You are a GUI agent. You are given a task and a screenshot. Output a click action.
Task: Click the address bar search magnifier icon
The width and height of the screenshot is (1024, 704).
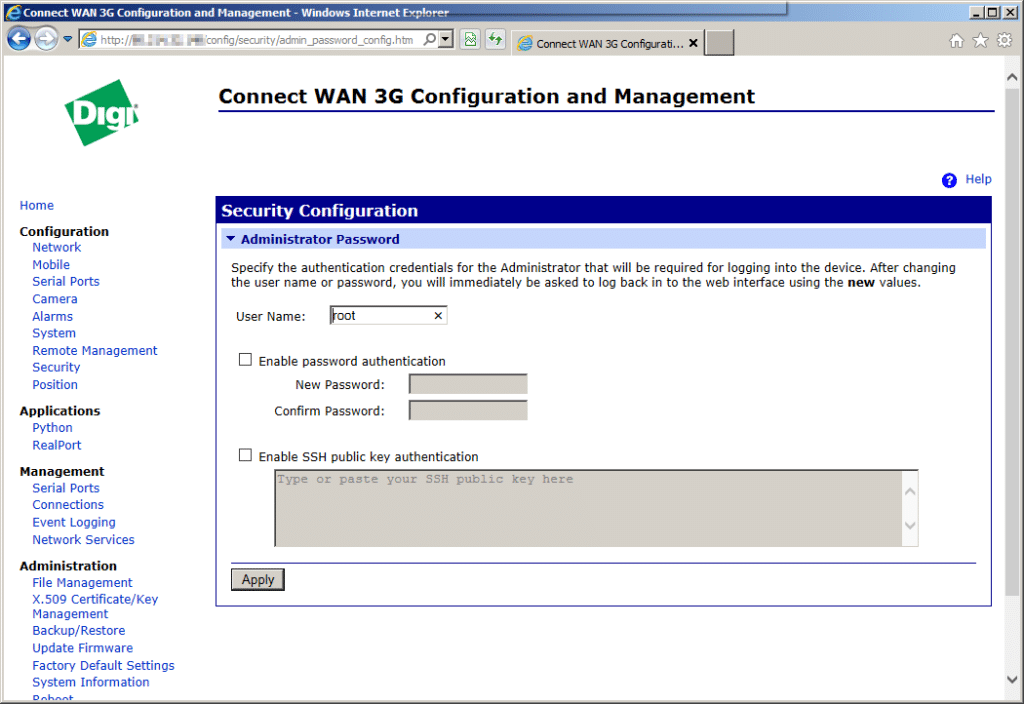pos(429,39)
